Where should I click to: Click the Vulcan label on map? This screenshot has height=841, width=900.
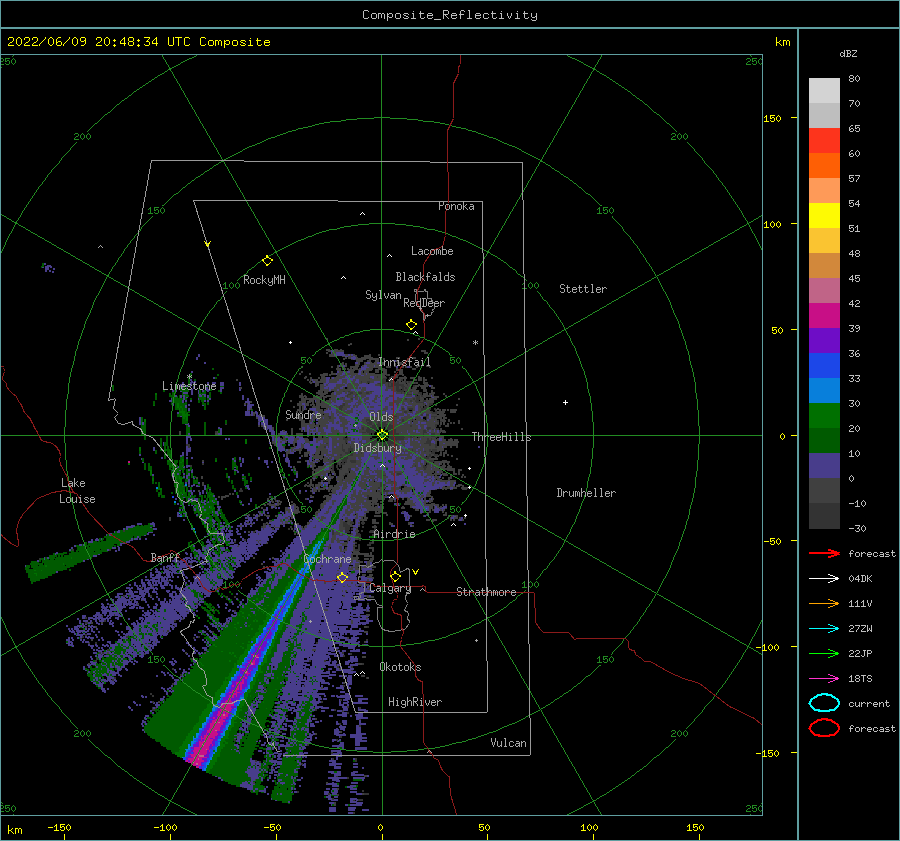pos(509,743)
